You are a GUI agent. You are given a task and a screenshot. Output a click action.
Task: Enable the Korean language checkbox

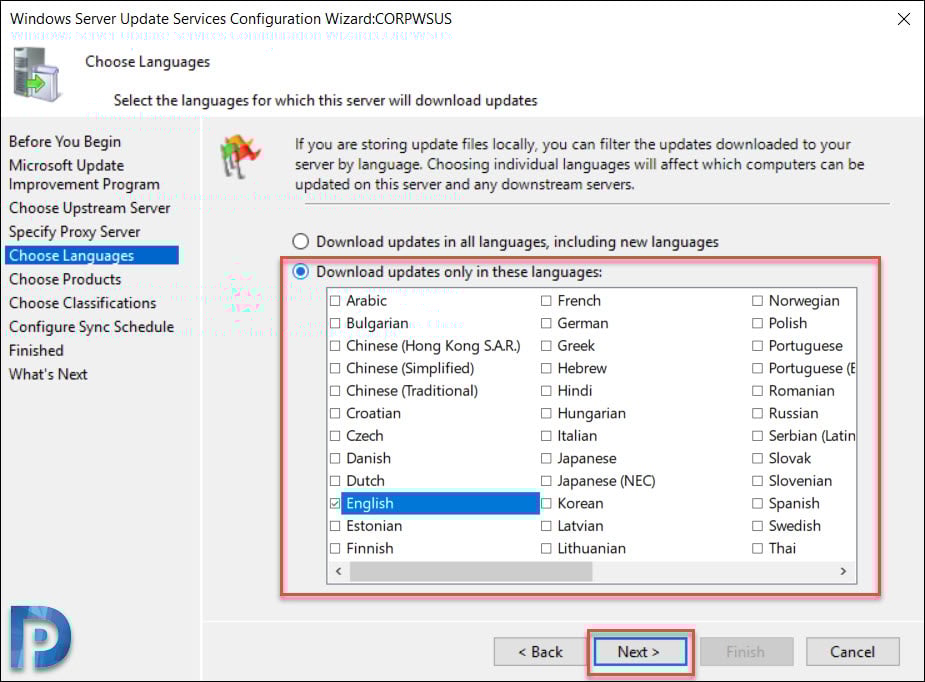coord(546,503)
